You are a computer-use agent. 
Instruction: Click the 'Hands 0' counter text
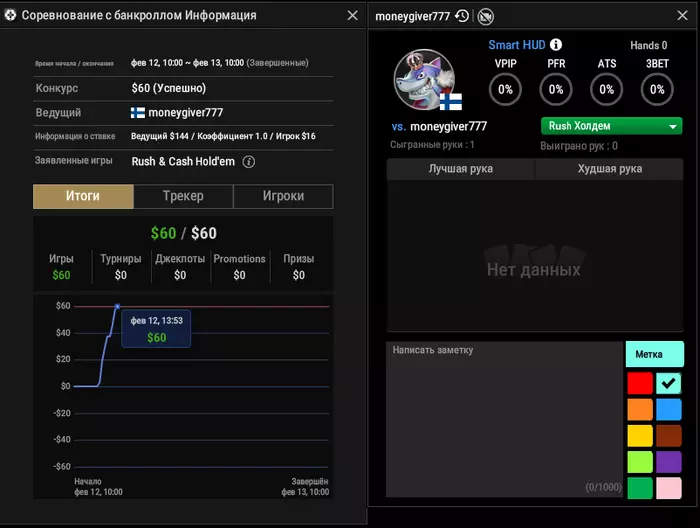649,45
